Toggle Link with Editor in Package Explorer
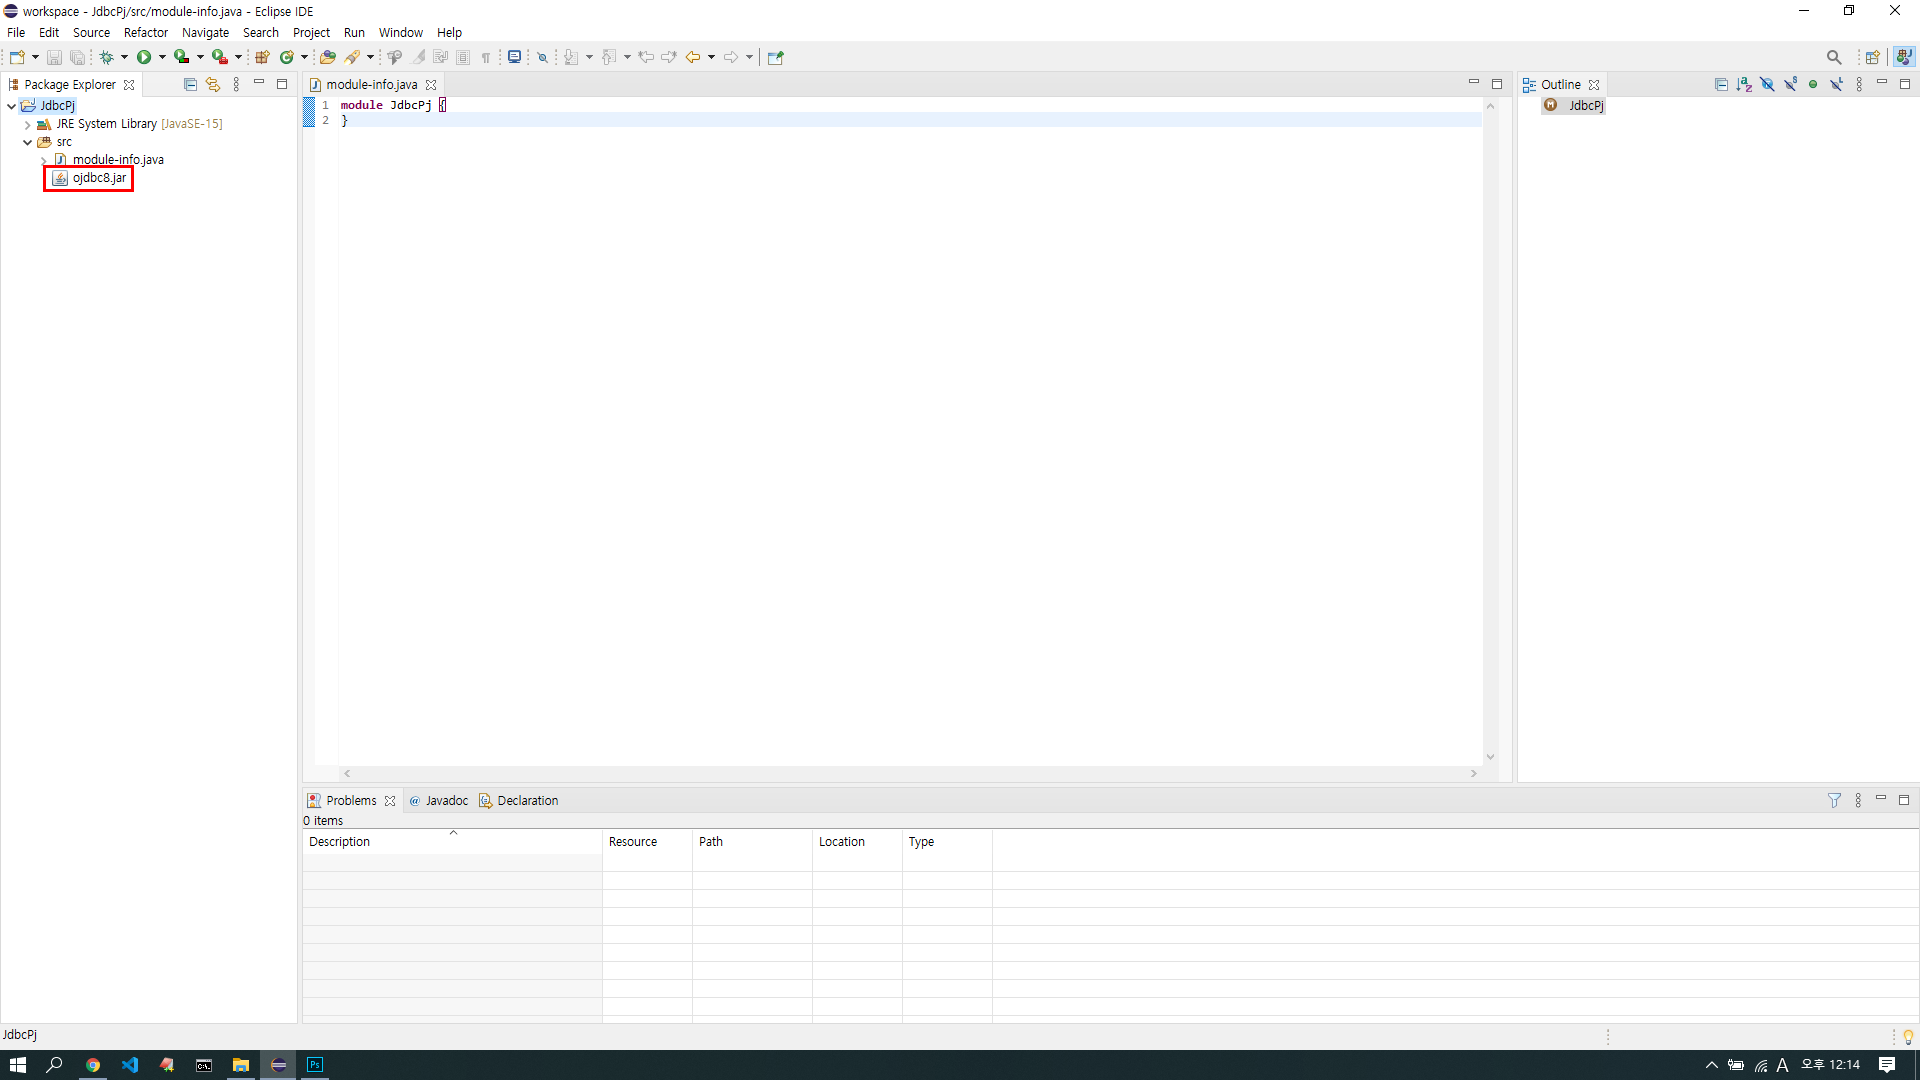The width and height of the screenshot is (1920, 1080). [x=213, y=84]
